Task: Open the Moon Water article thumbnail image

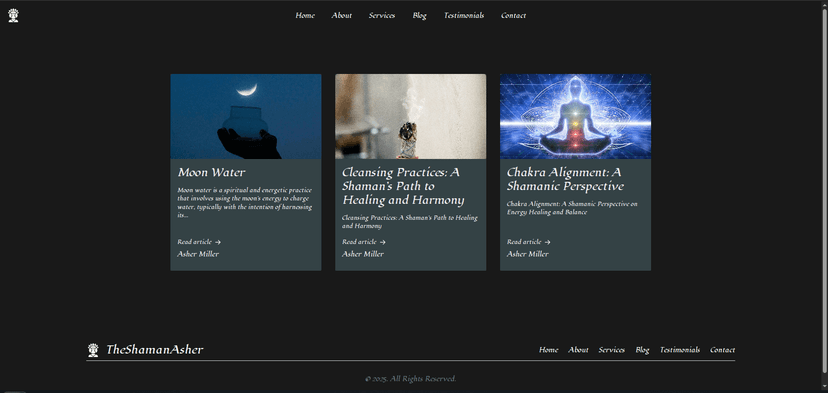Action: click(x=246, y=116)
